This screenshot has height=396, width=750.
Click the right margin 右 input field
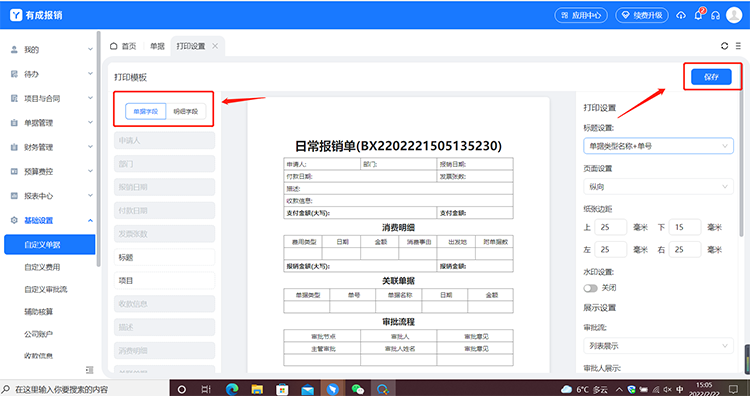point(685,250)
